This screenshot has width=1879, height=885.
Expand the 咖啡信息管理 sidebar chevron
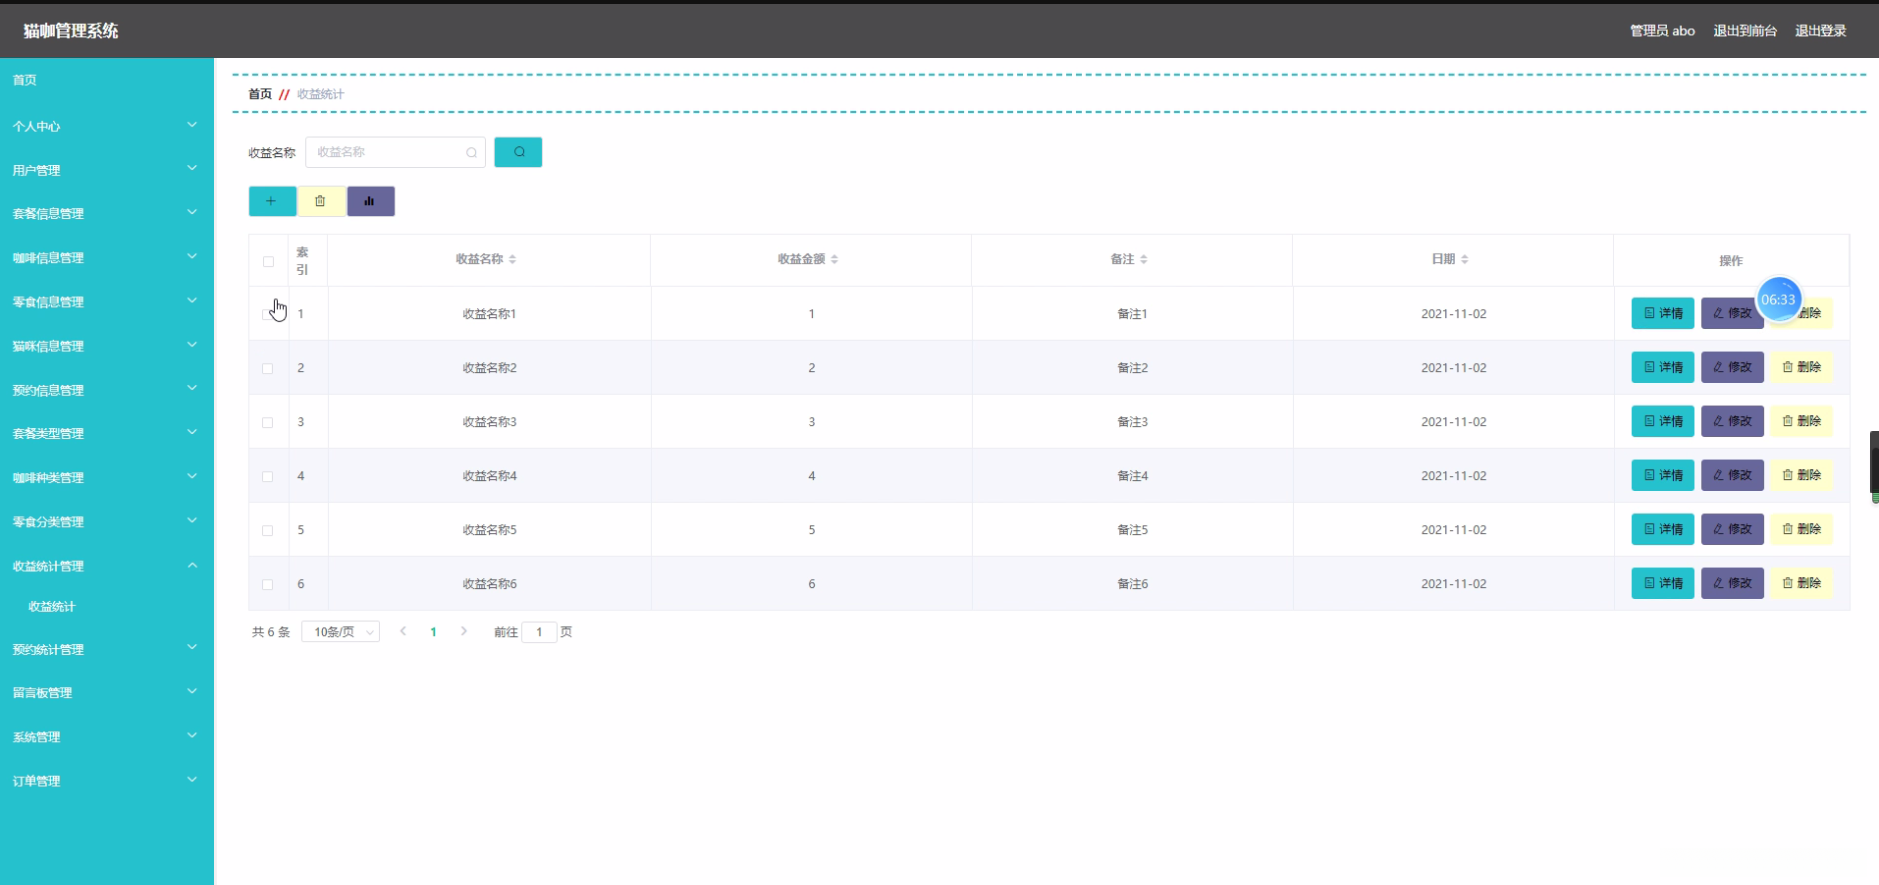(192, 256)
